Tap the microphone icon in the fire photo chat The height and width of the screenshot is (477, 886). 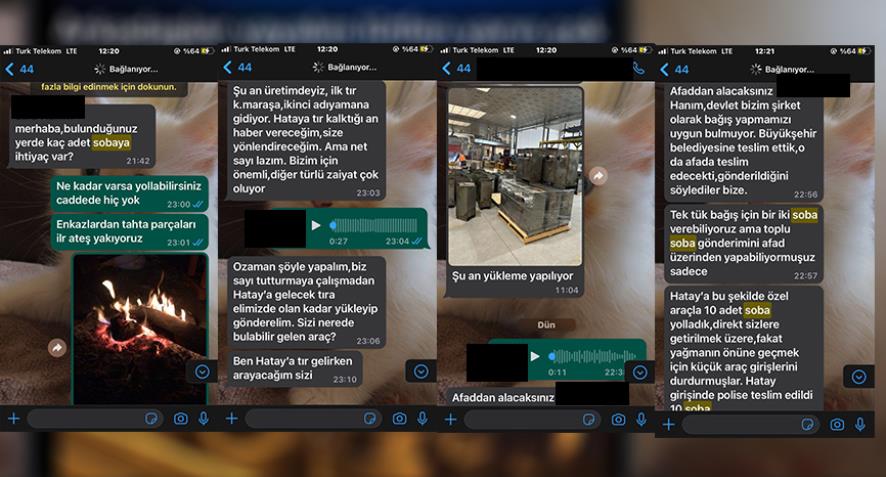tap(204, 418)
